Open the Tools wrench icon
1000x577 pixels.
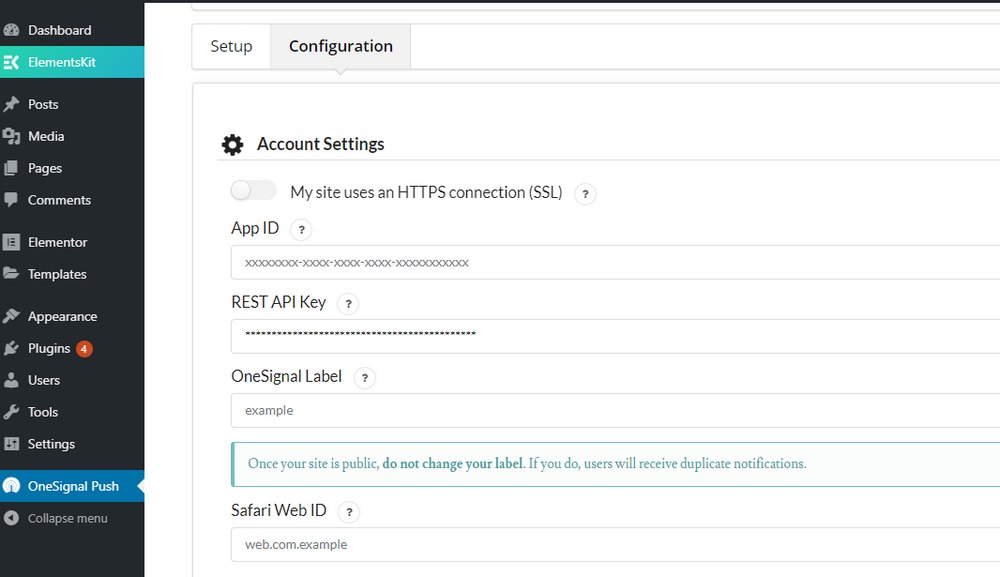tap(11, 412)
